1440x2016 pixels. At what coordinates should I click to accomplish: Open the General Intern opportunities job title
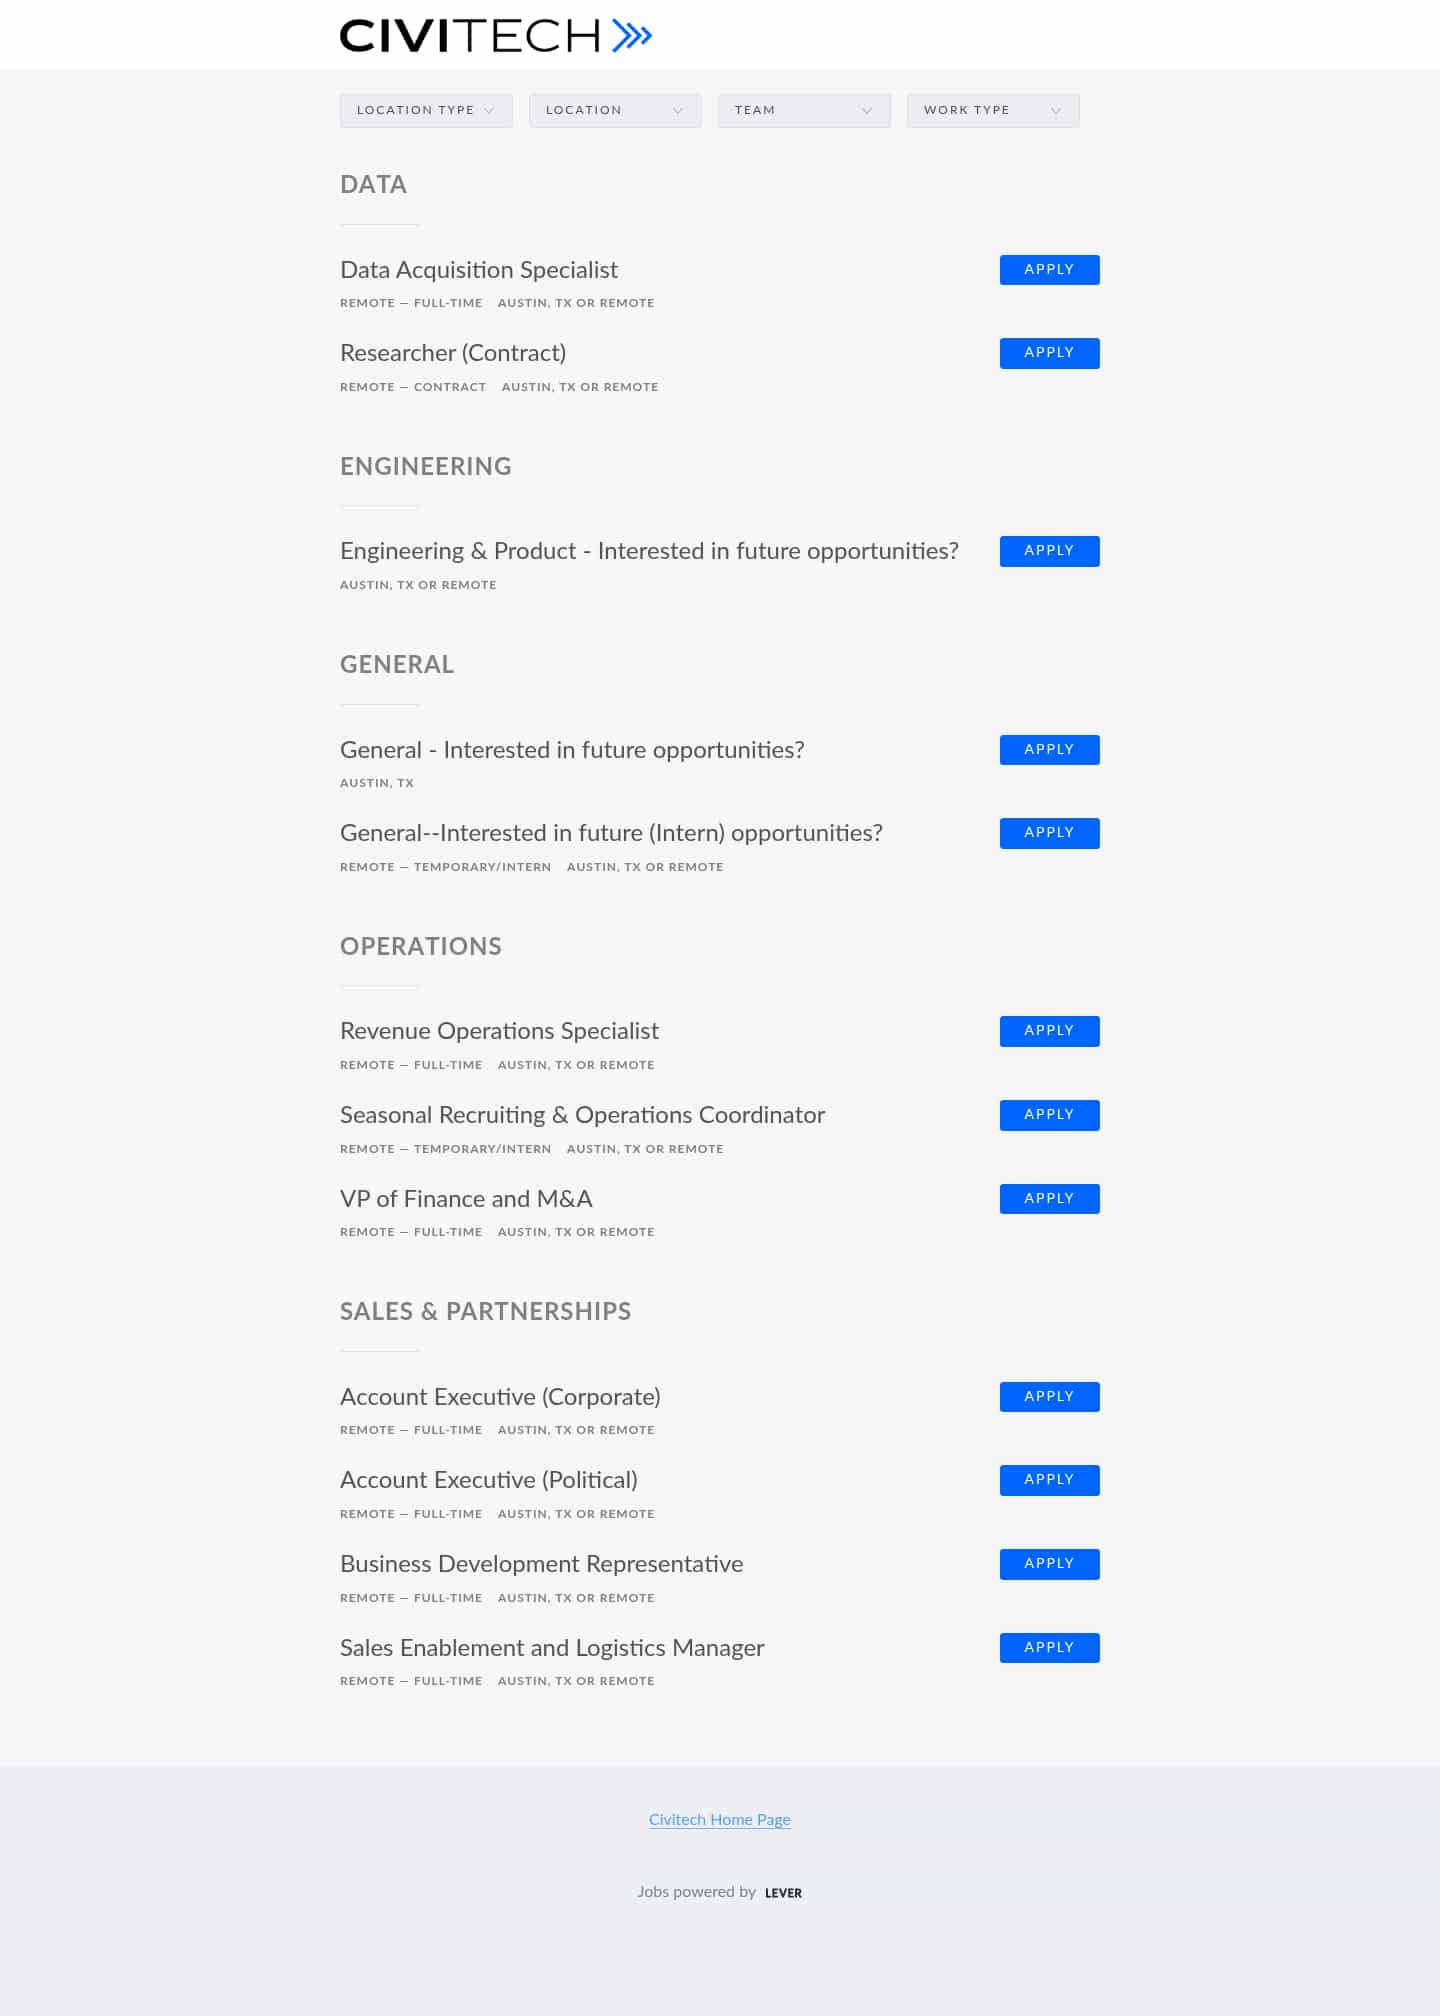611,833
